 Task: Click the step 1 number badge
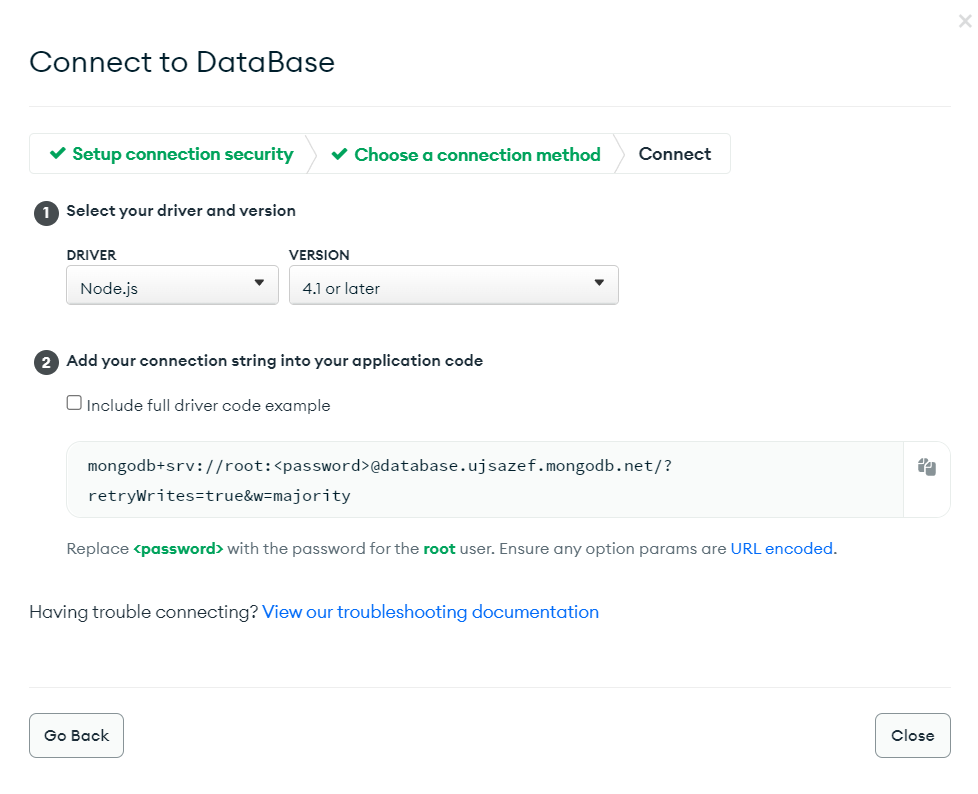click(x=46, y=213)
